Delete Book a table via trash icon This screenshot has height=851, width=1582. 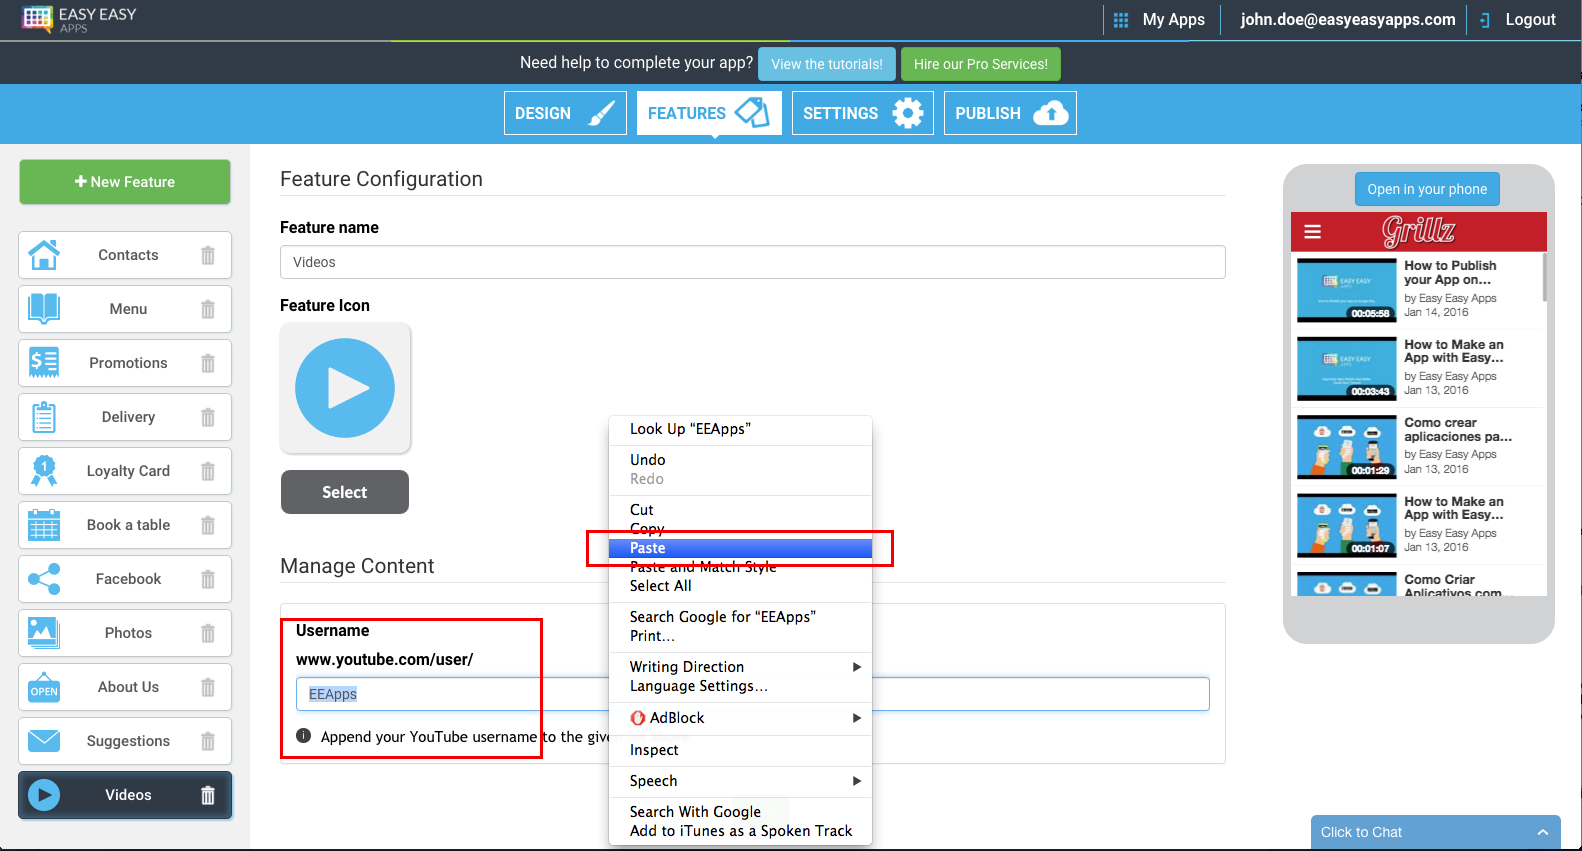pyautogui.click(x=208, y=525)
